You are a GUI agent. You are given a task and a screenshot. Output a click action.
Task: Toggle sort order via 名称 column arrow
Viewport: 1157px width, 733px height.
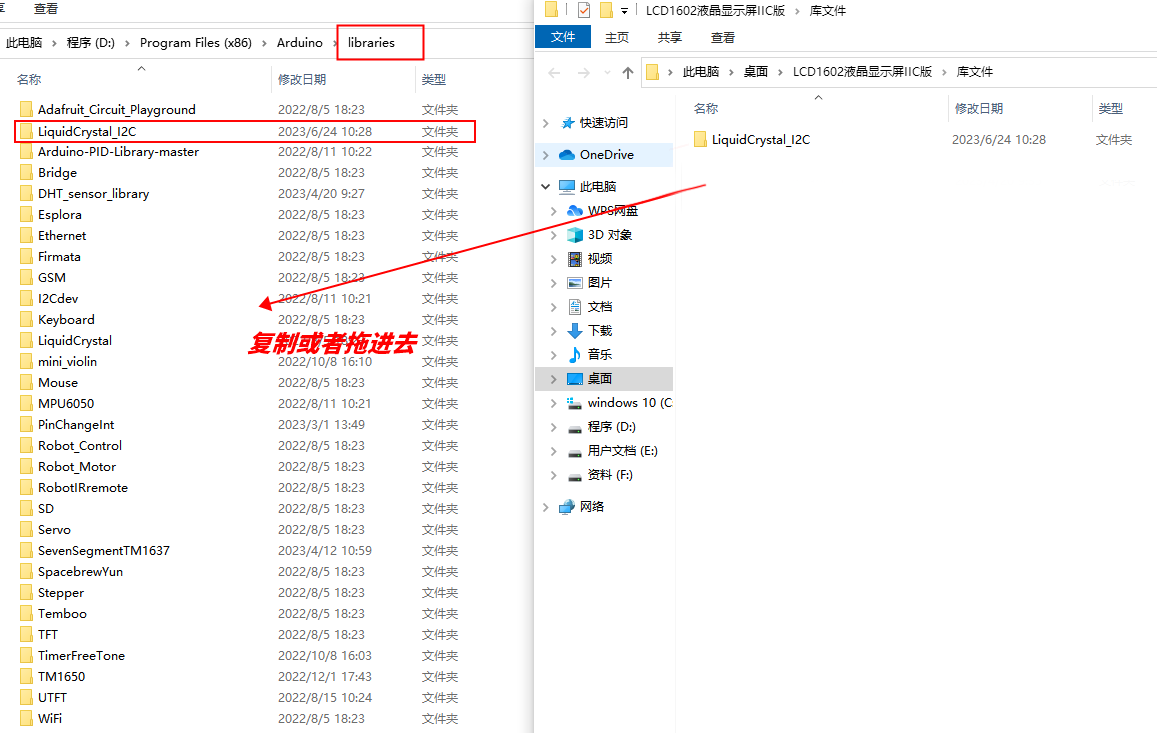click(141, 68)
